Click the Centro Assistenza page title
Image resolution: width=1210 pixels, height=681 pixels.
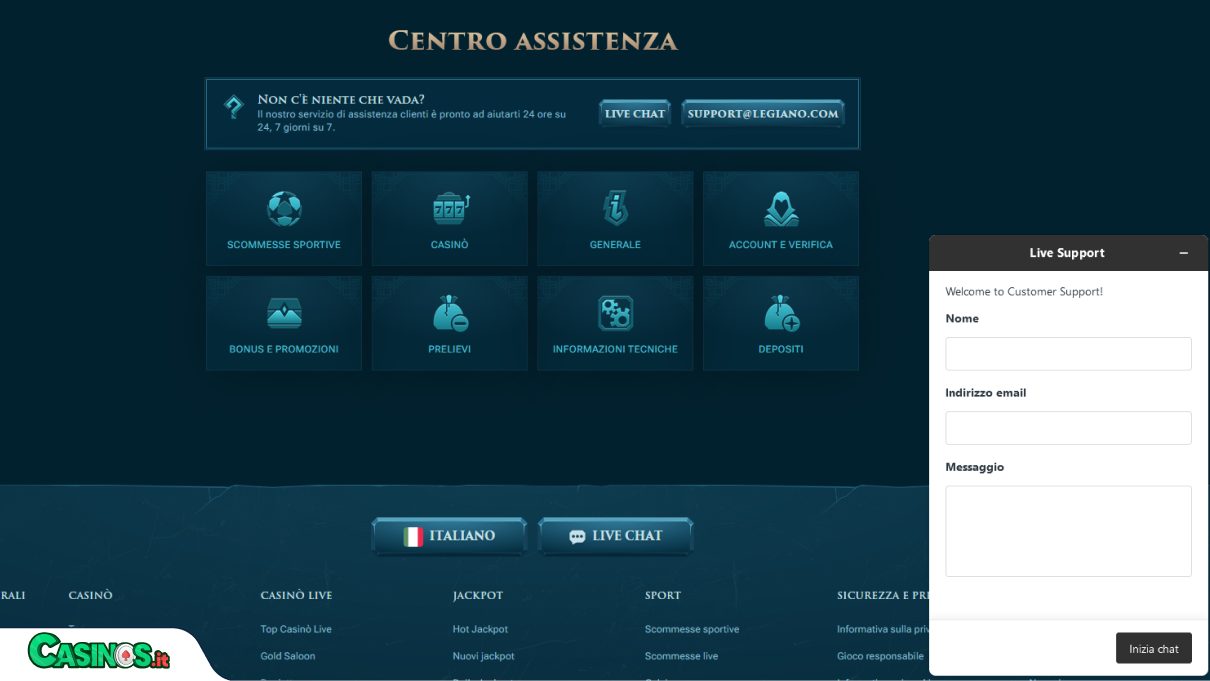tap(533, 41)
